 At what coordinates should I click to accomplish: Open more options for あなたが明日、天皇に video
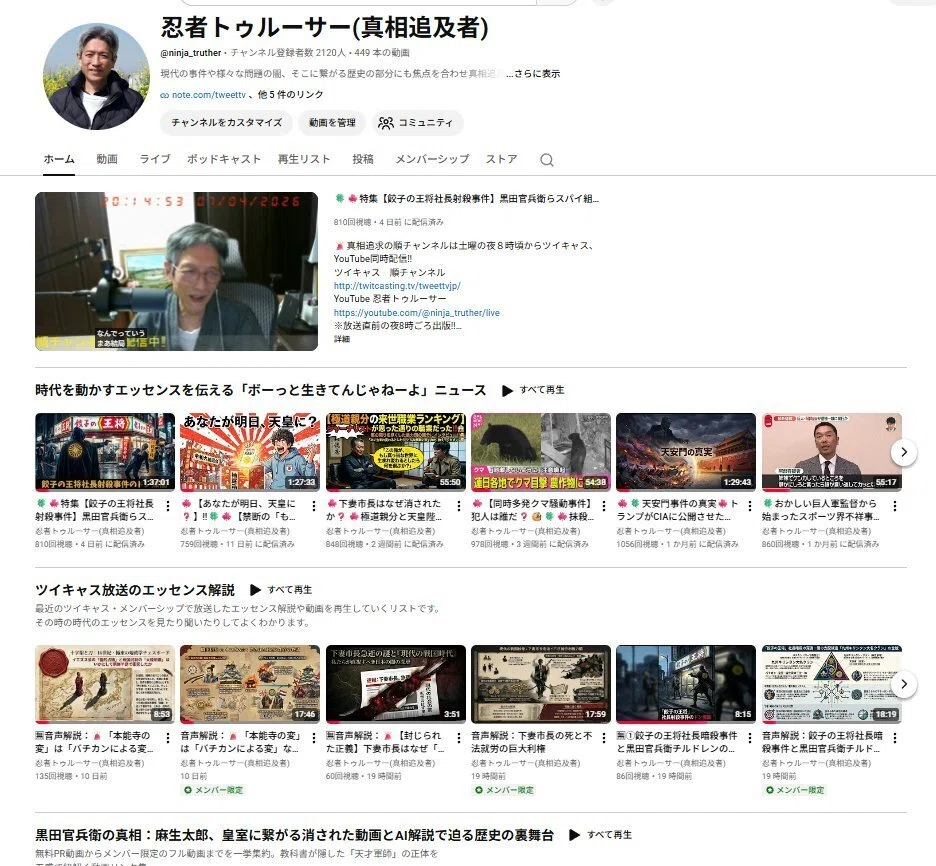(313, 506)
